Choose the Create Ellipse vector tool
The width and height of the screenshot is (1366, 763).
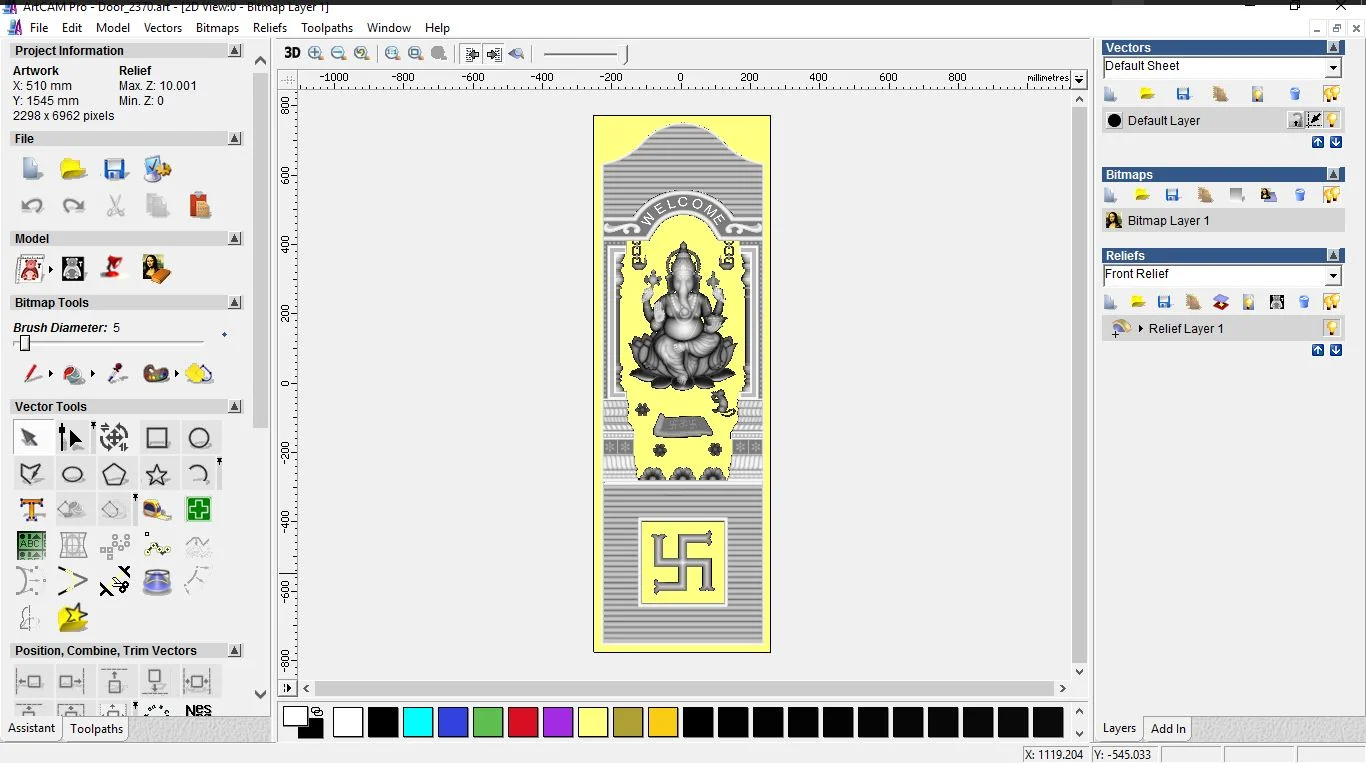coord(73,474)
